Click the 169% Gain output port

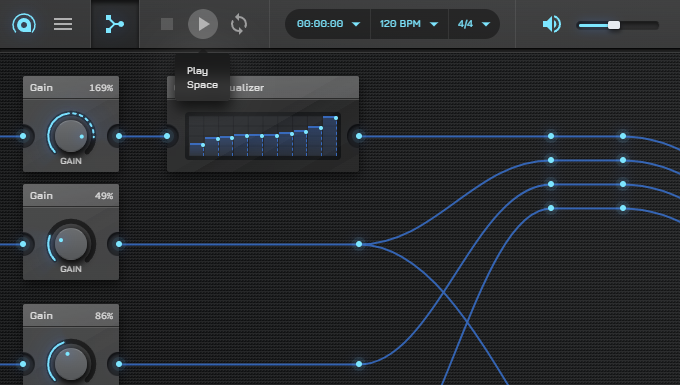pos(119,136)
